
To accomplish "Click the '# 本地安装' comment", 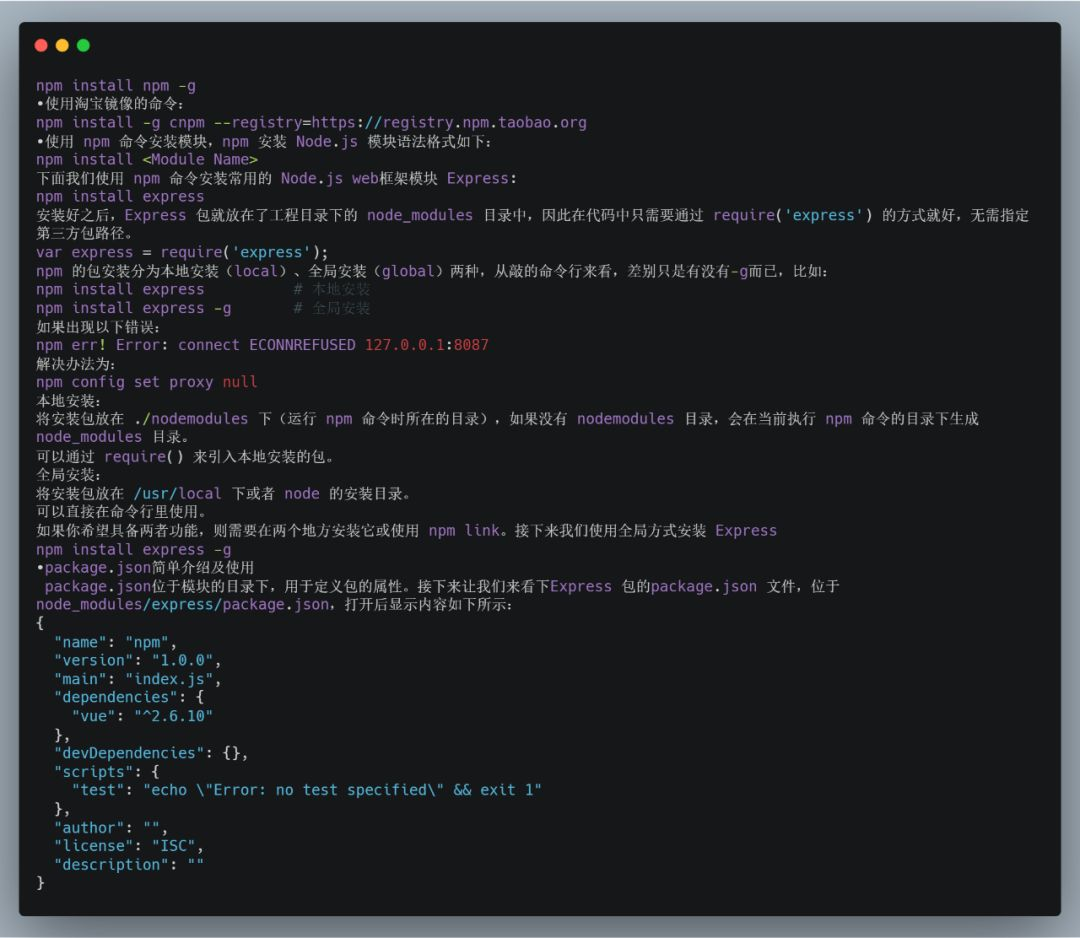I will pos(332,289).
